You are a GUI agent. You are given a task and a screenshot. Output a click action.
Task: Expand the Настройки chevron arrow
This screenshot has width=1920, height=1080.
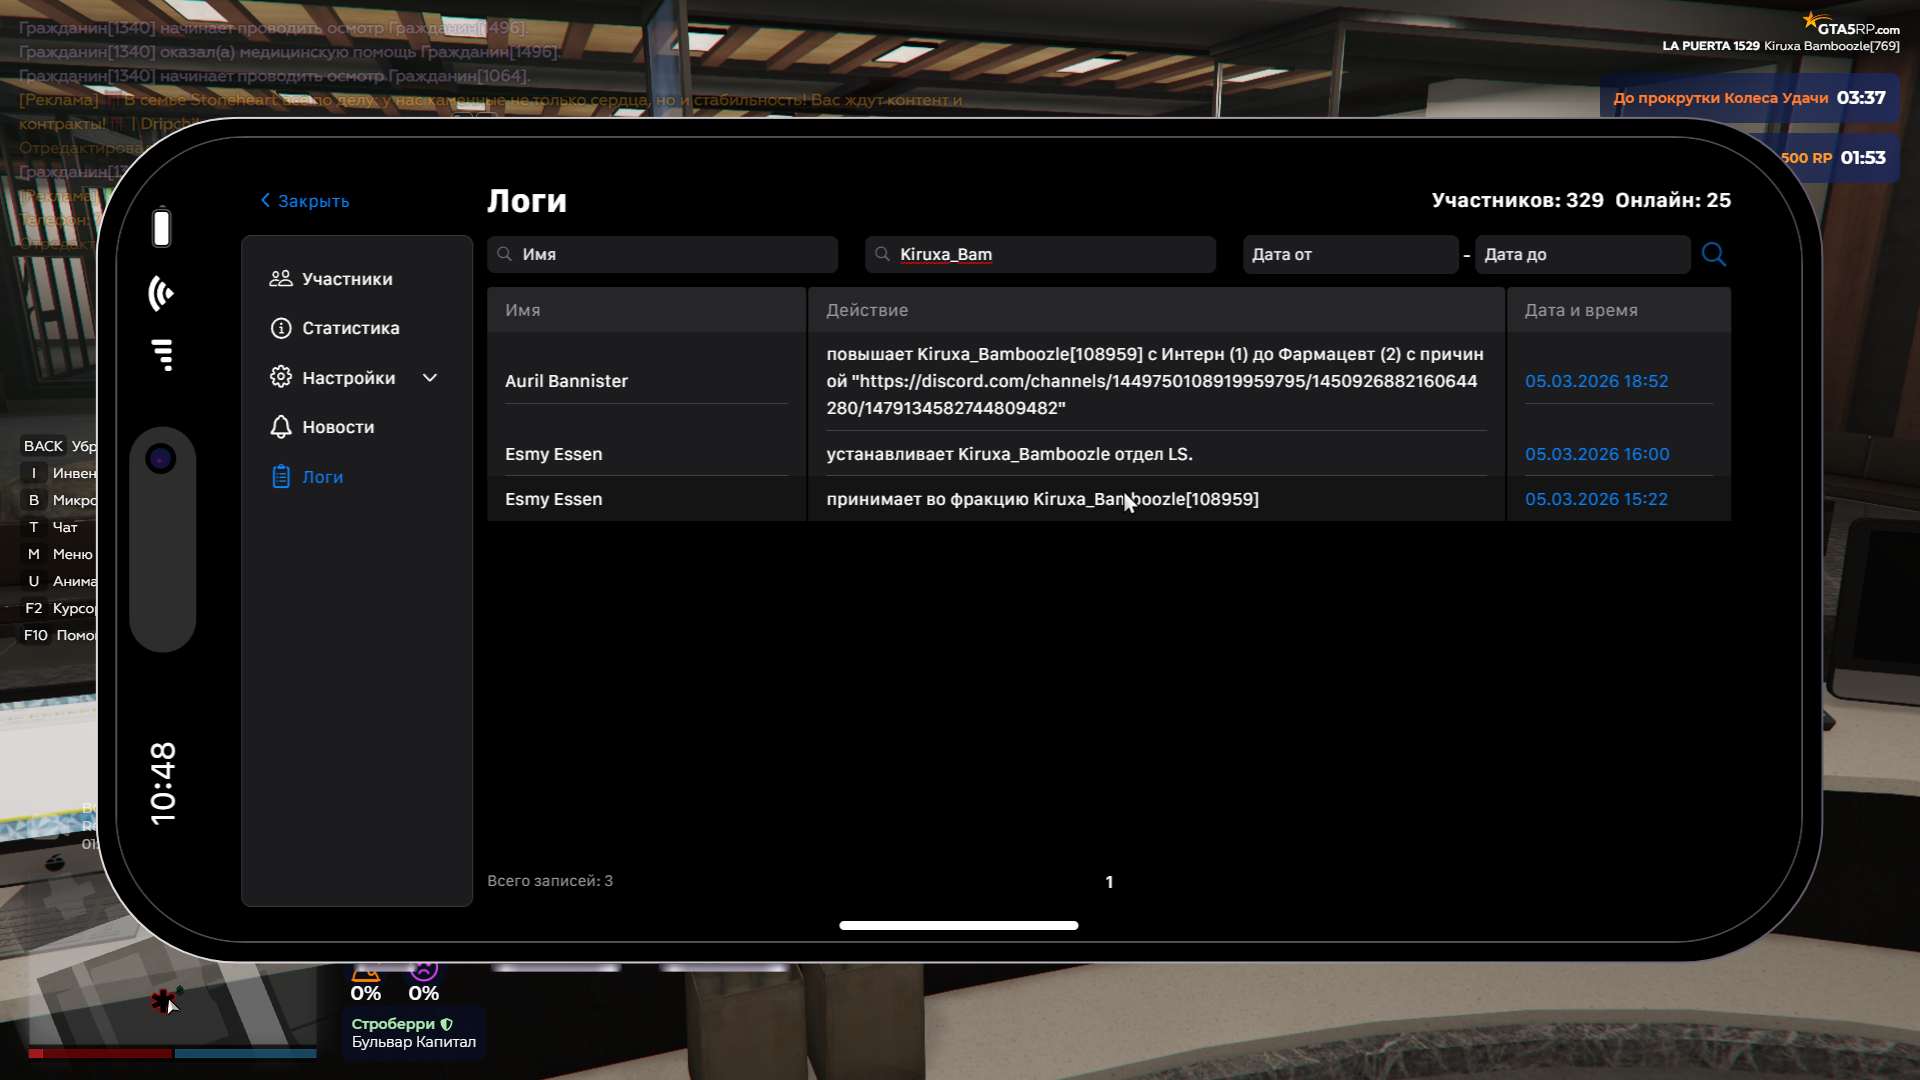coord(430,378)
